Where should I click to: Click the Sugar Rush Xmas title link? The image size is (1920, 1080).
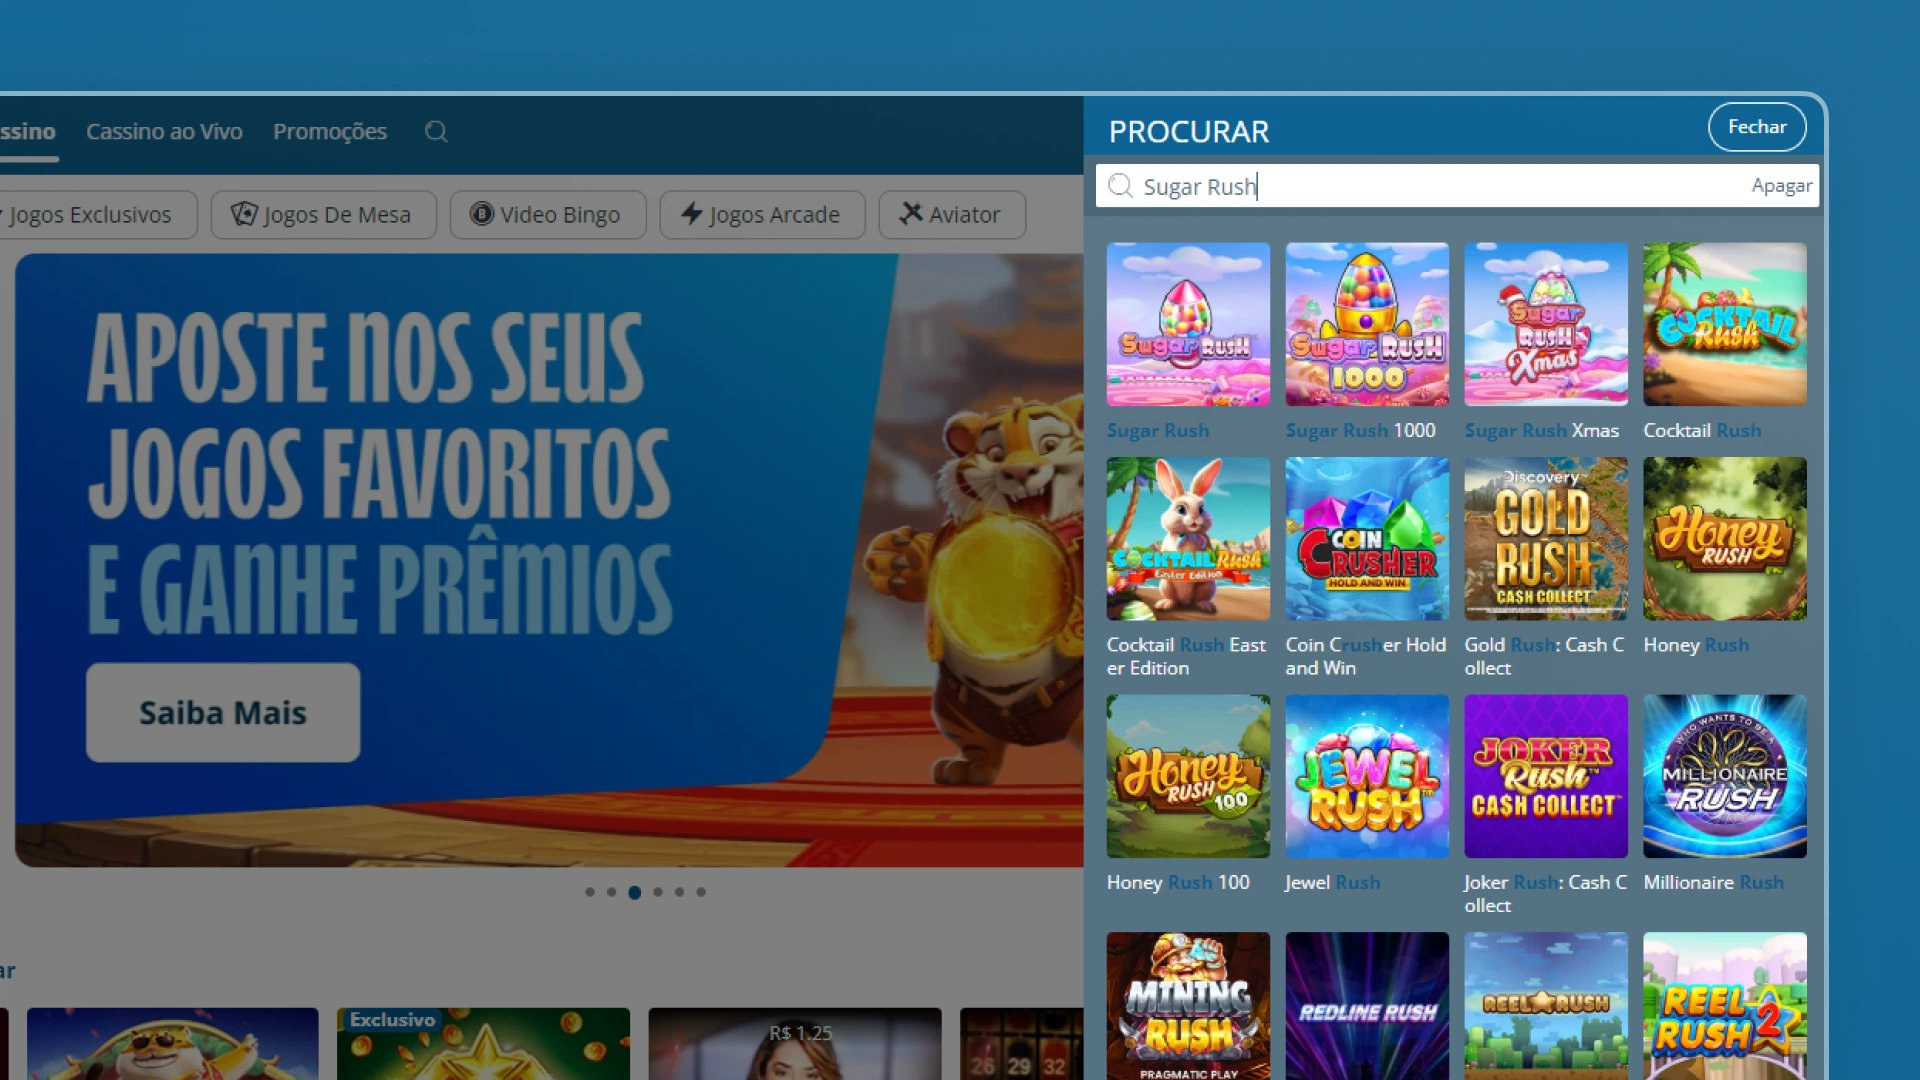point(1541,431)
